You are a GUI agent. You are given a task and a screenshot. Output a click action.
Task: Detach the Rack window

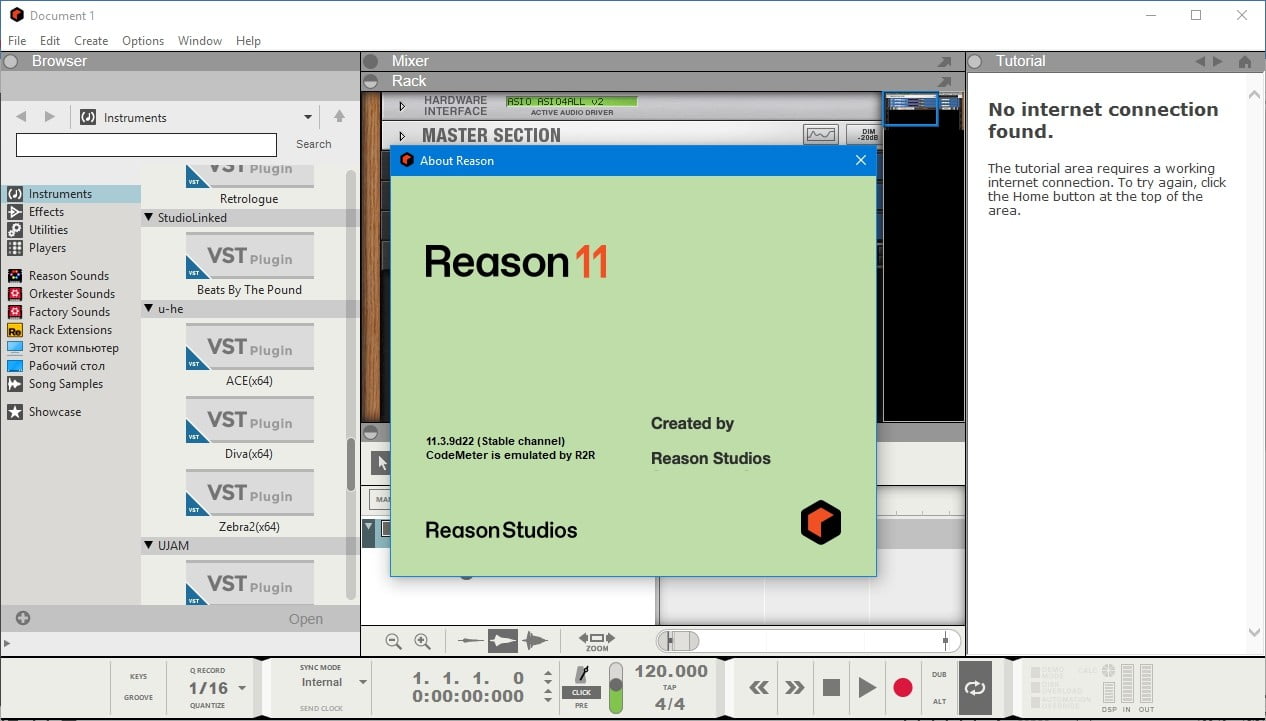click(x=945, y=81)
